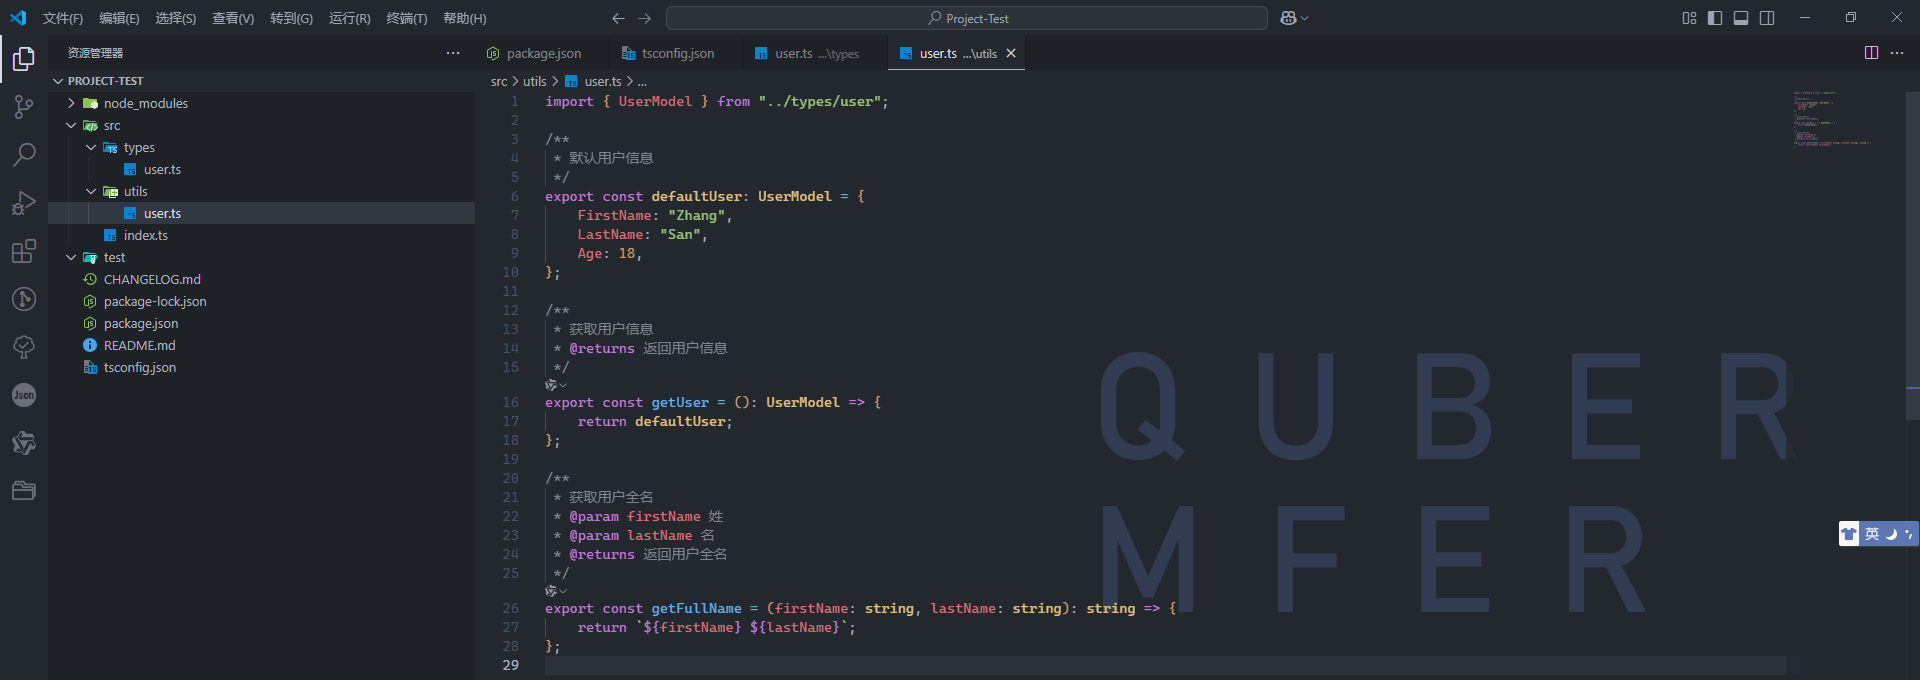Open the 运行(R) menu
Image resolution: width=1920 pixels, height=680 pixels.
(350, 18)
